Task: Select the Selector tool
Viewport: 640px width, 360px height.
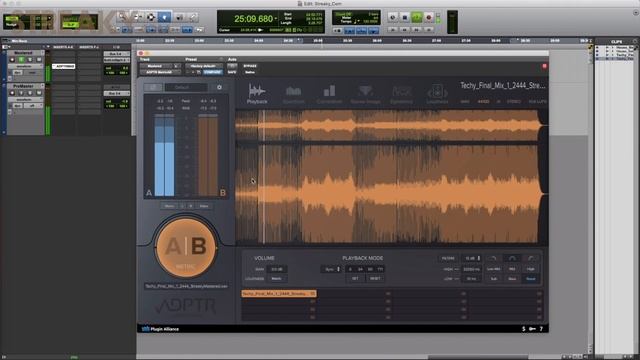Action: coord(151,17)
